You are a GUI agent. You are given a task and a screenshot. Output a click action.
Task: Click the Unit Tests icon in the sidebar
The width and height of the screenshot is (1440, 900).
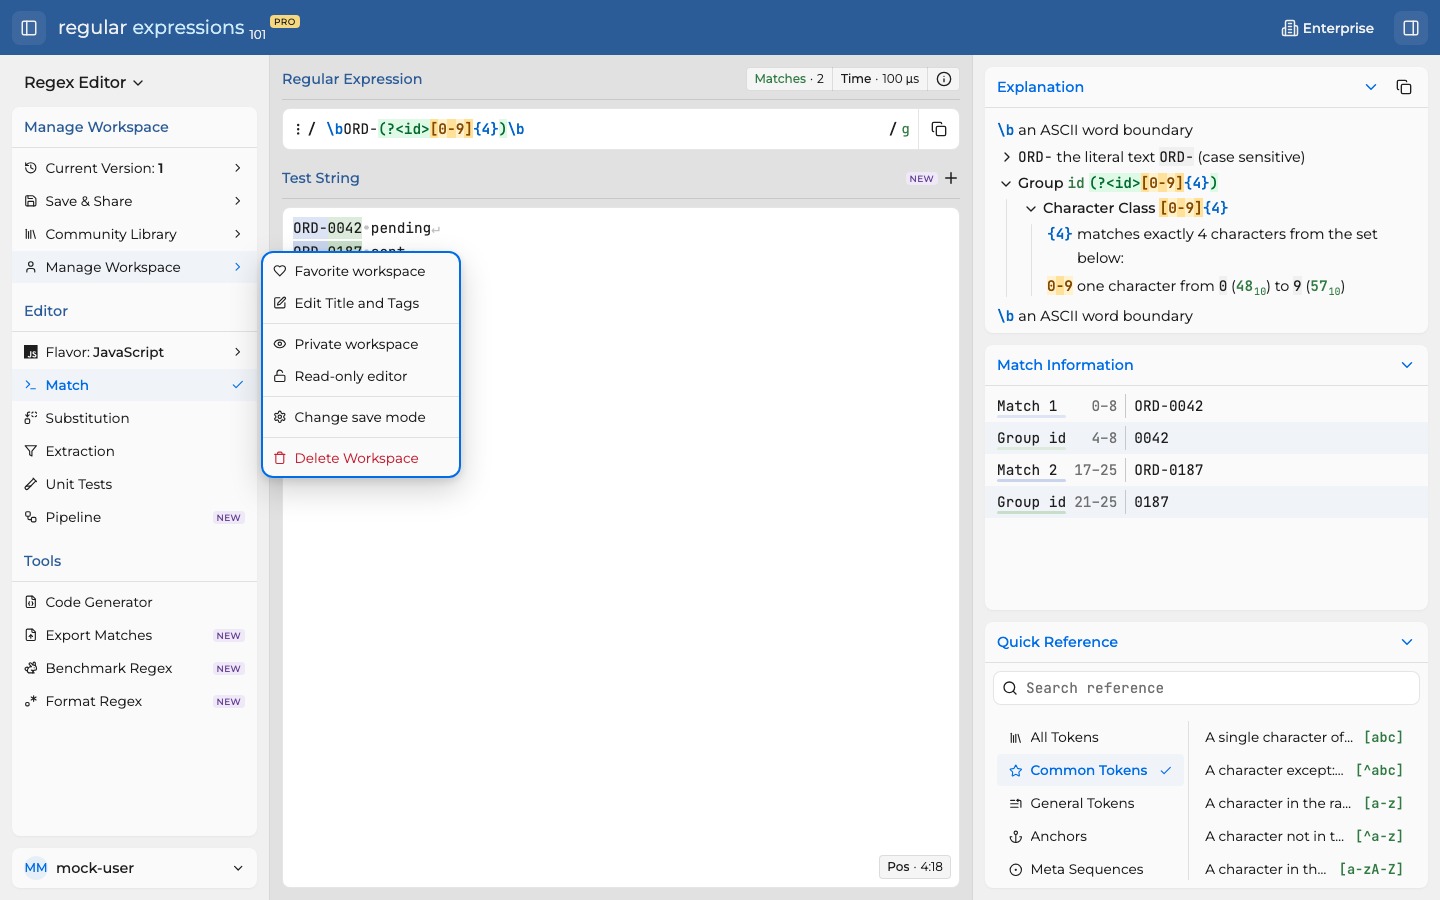pos(31,484)
